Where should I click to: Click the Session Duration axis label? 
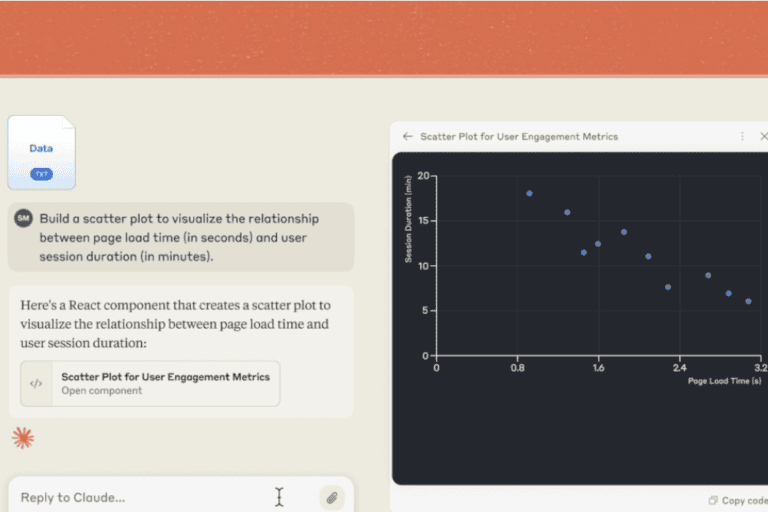coord(408,219)
